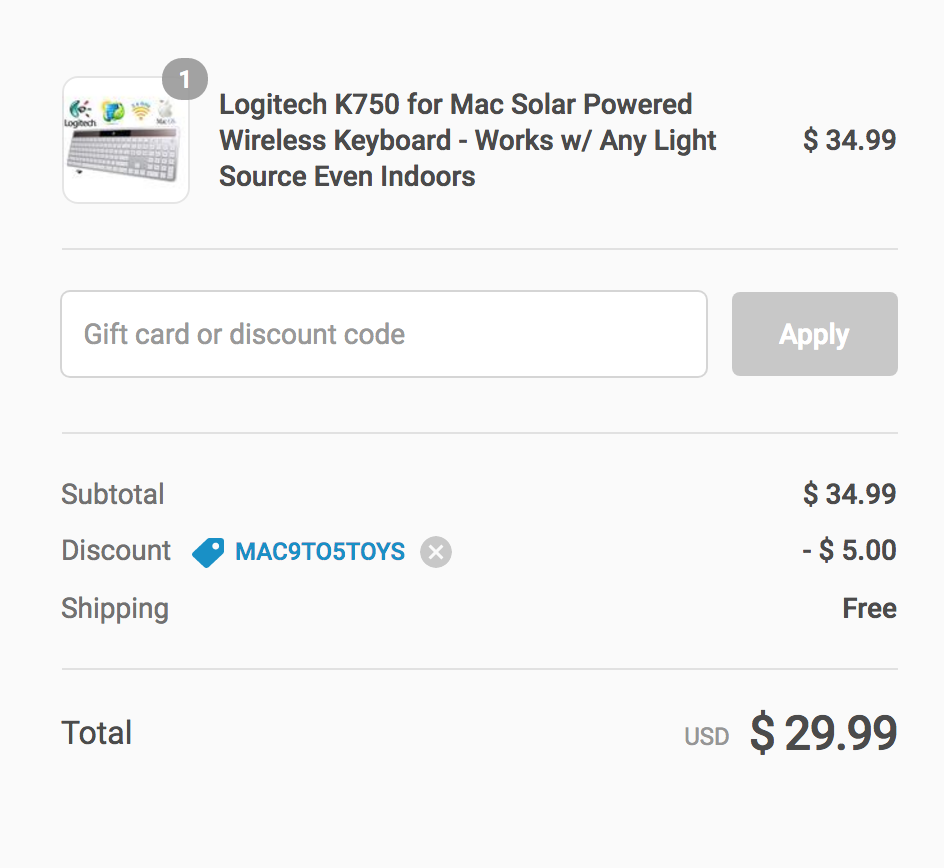
Task: Click the USD currency label
Action: pos(706,738)
